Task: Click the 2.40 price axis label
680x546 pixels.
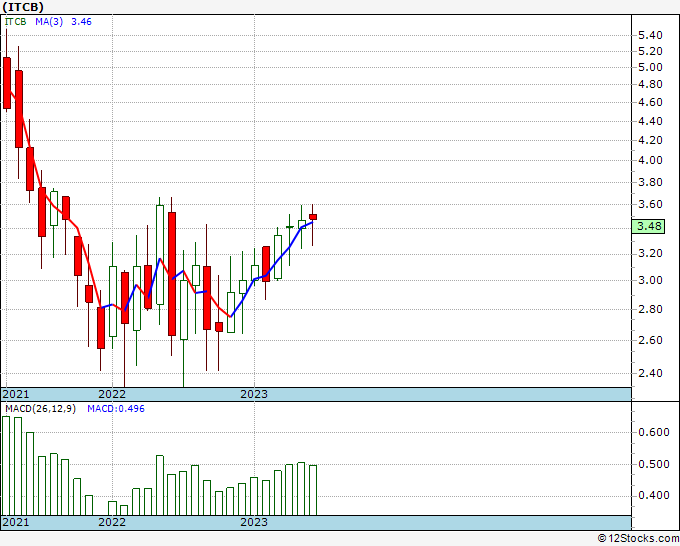Action: pos(650,373)
